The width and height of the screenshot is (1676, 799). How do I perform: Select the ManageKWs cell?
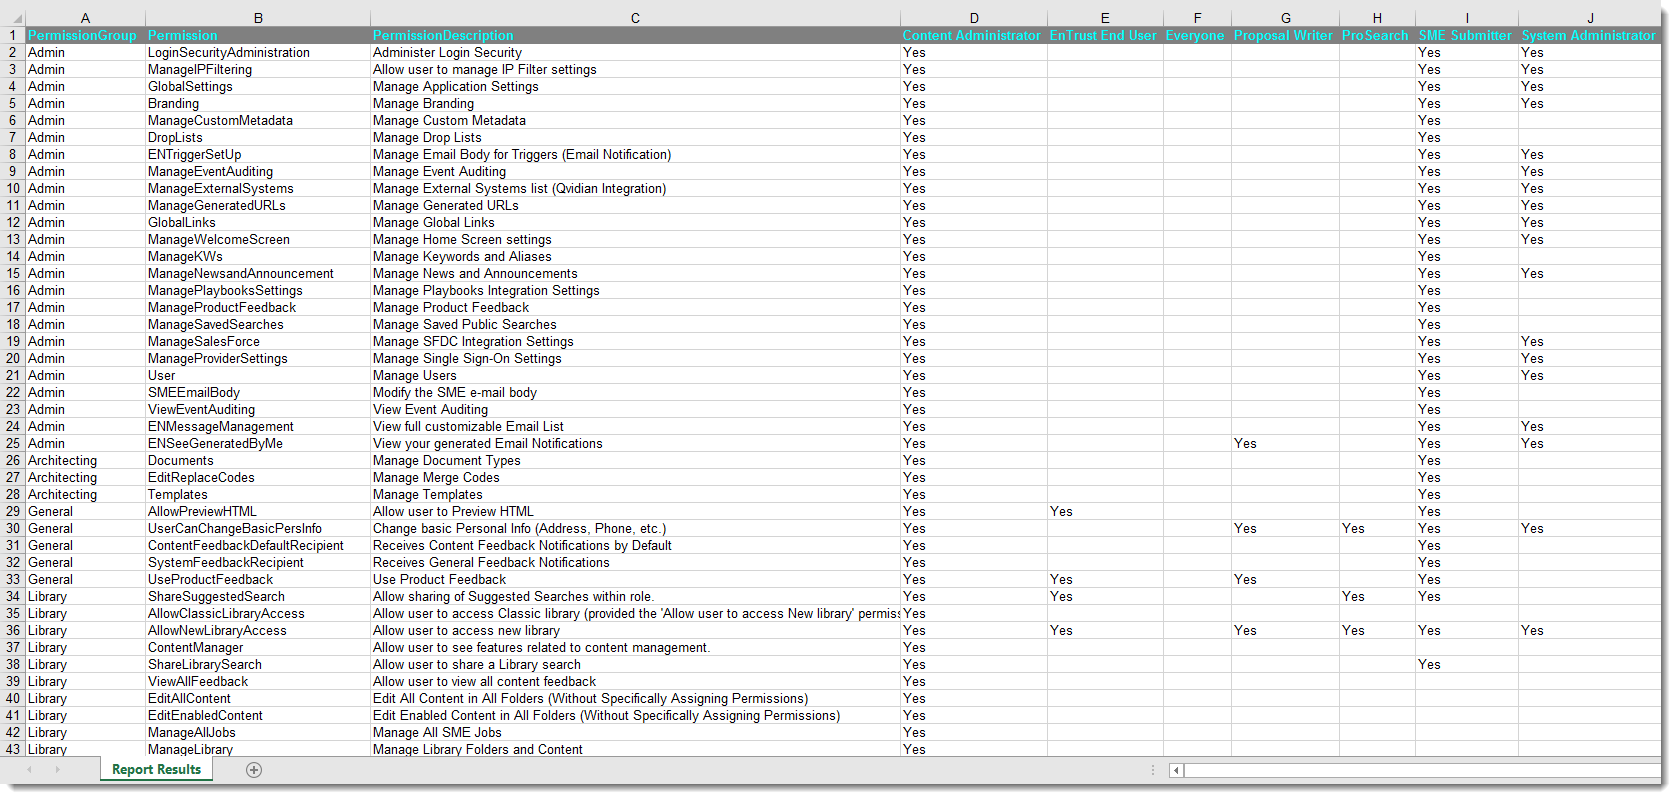tap(258, 256)
